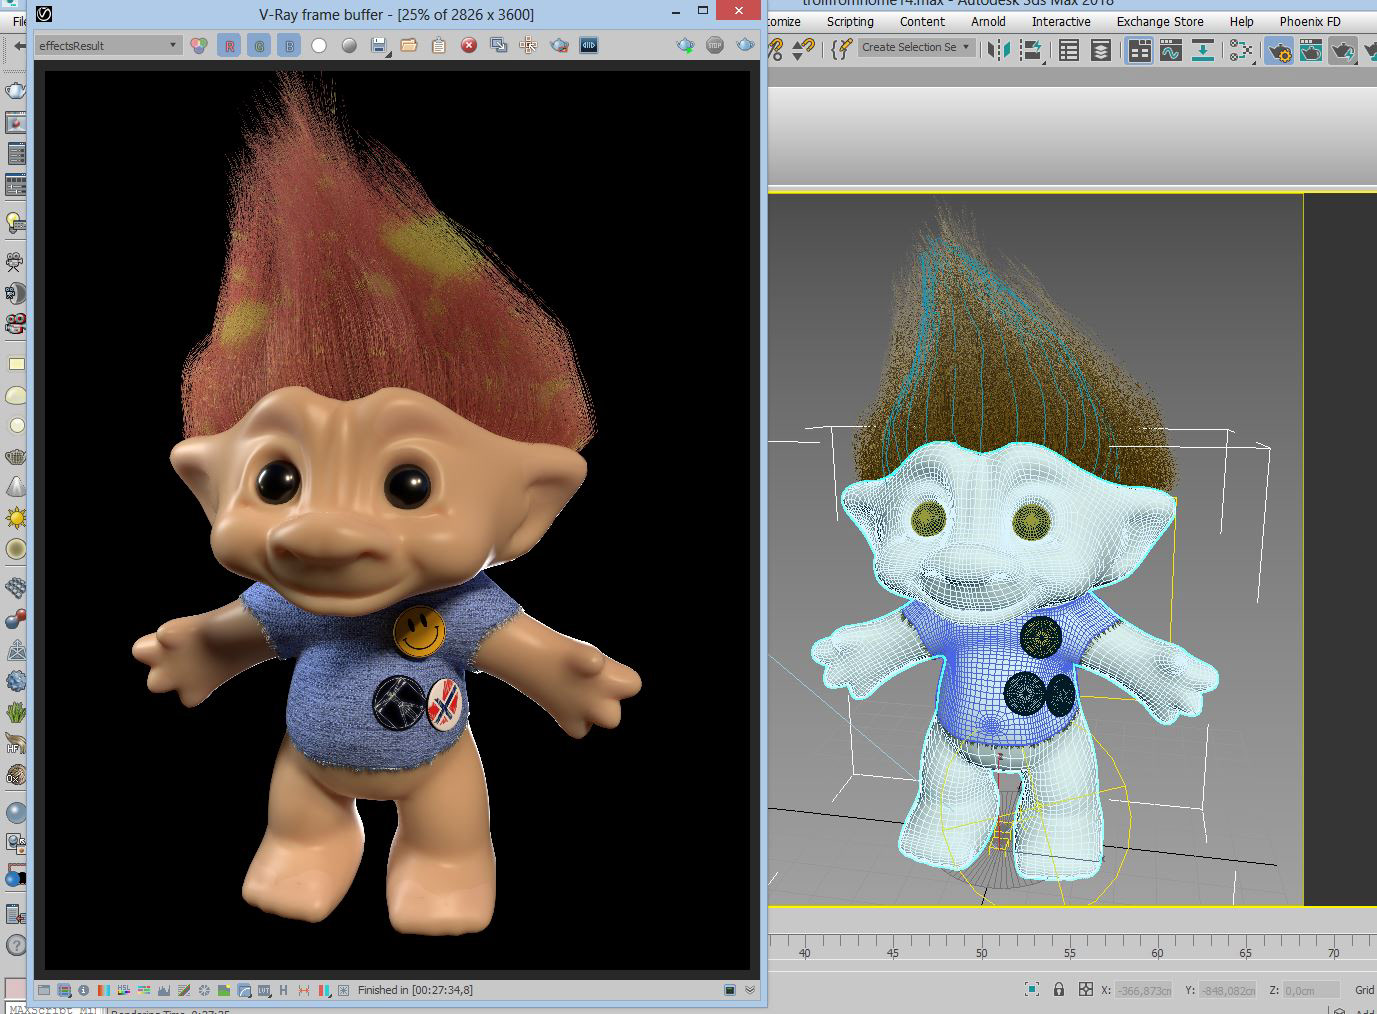Toggle background image icon in frame buffer
Viewport: 1377px width, 1014px height.
(224, 990)
